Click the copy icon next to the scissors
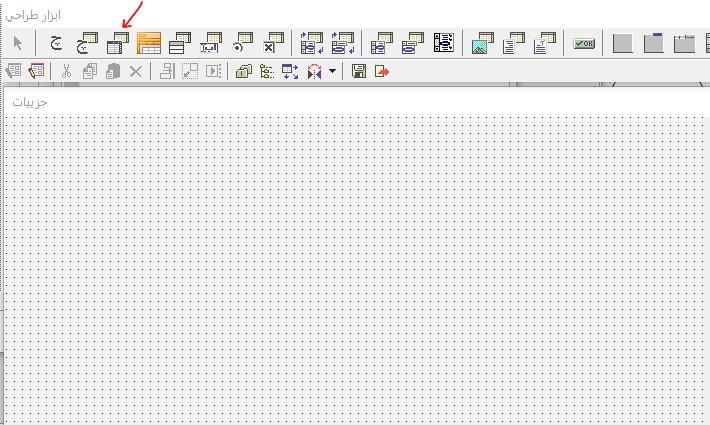Viewport: 710px width, 425px height. click(89, 71)
